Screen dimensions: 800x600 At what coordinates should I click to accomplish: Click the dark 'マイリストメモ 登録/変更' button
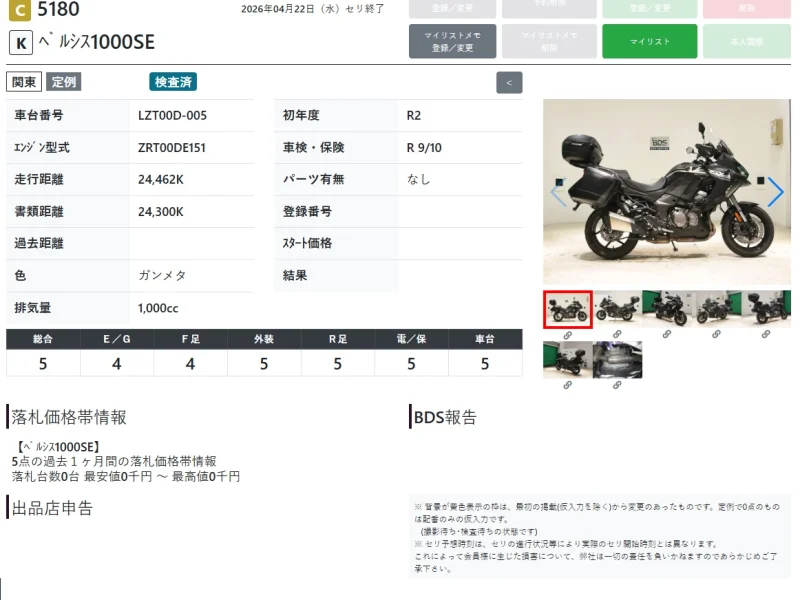pyautogui.click(x=453, y=41)
